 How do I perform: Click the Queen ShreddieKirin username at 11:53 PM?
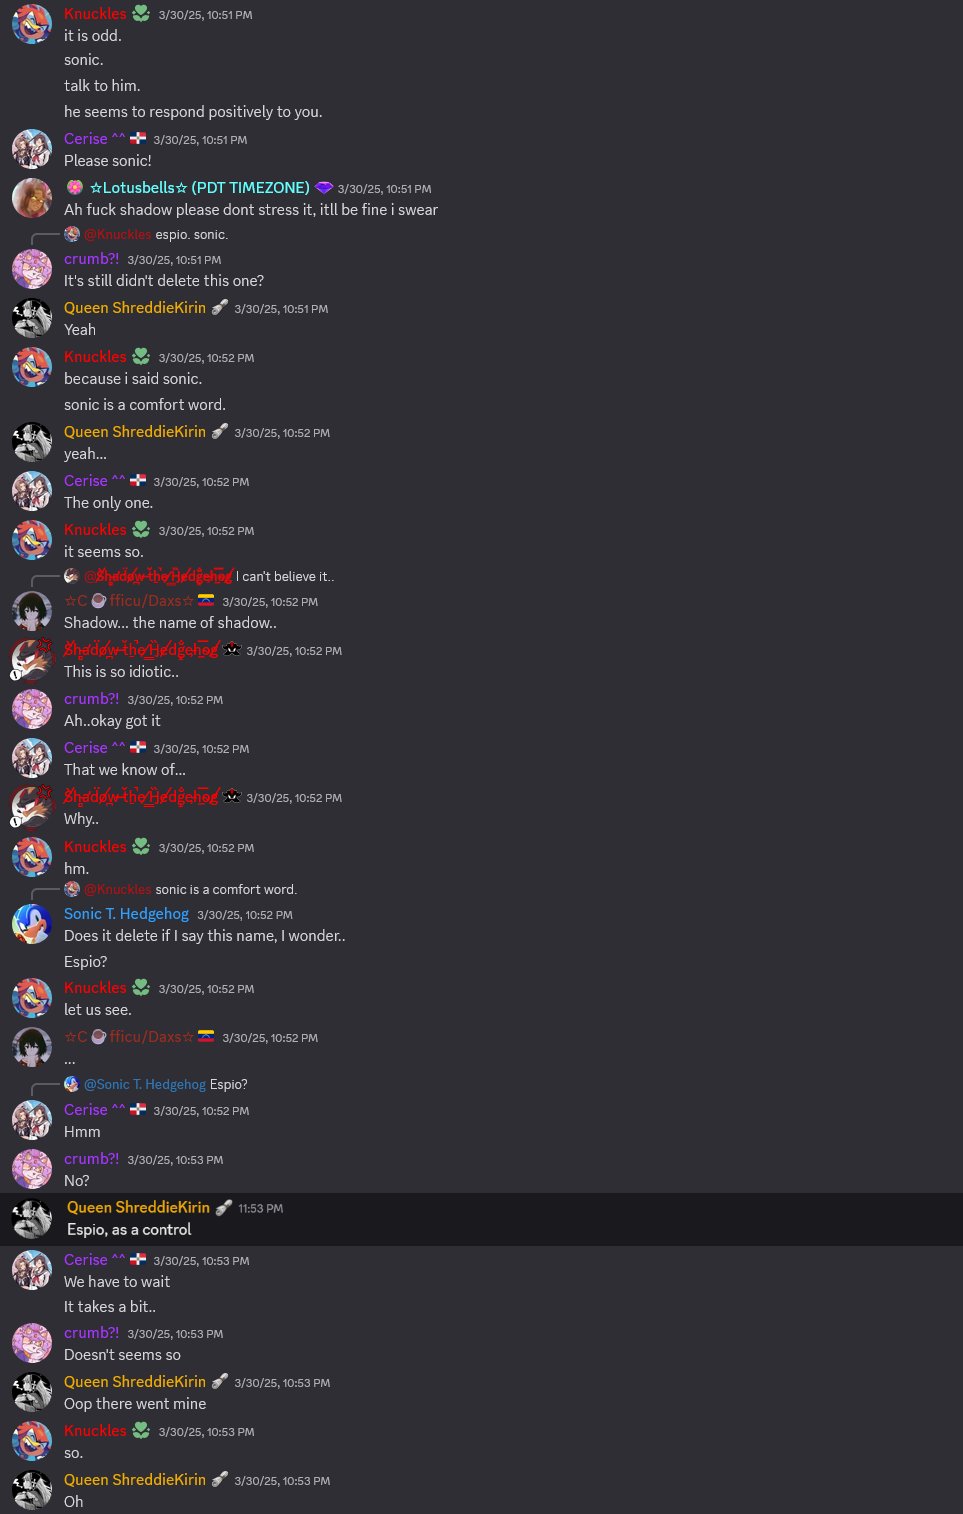click(x=138, y=1208)
